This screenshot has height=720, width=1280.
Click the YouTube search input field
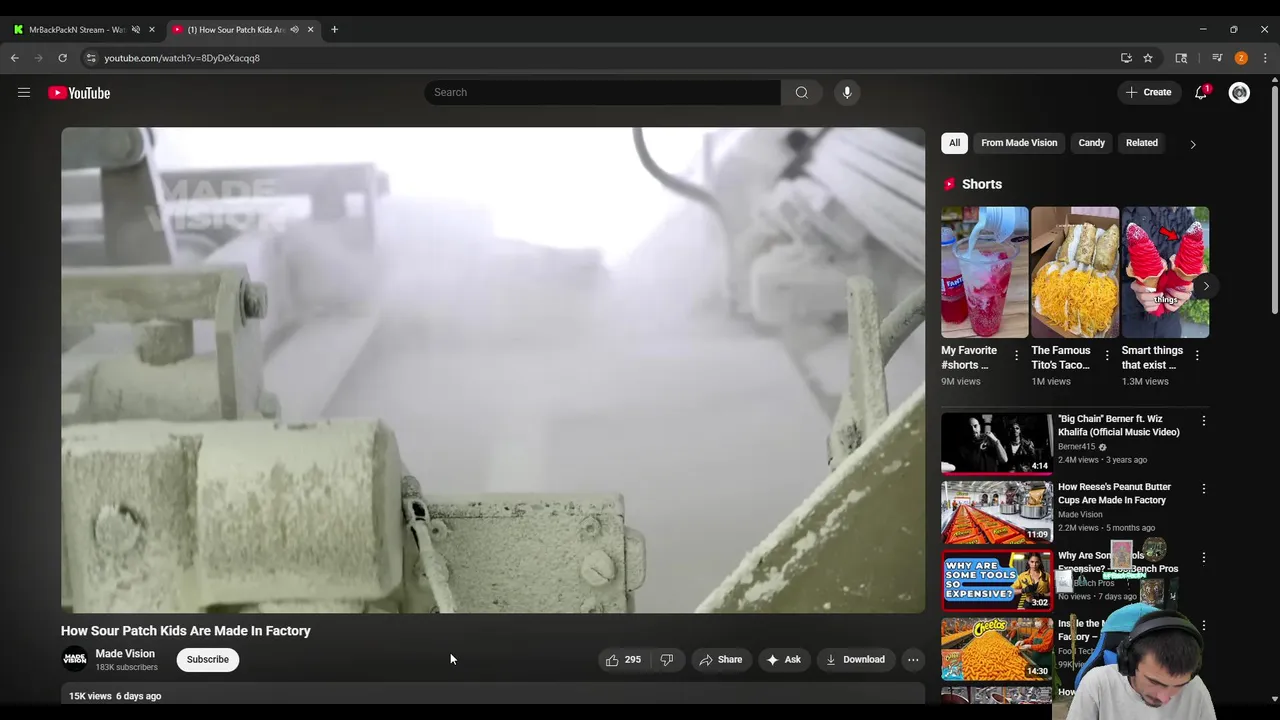[x=603, y=92]
